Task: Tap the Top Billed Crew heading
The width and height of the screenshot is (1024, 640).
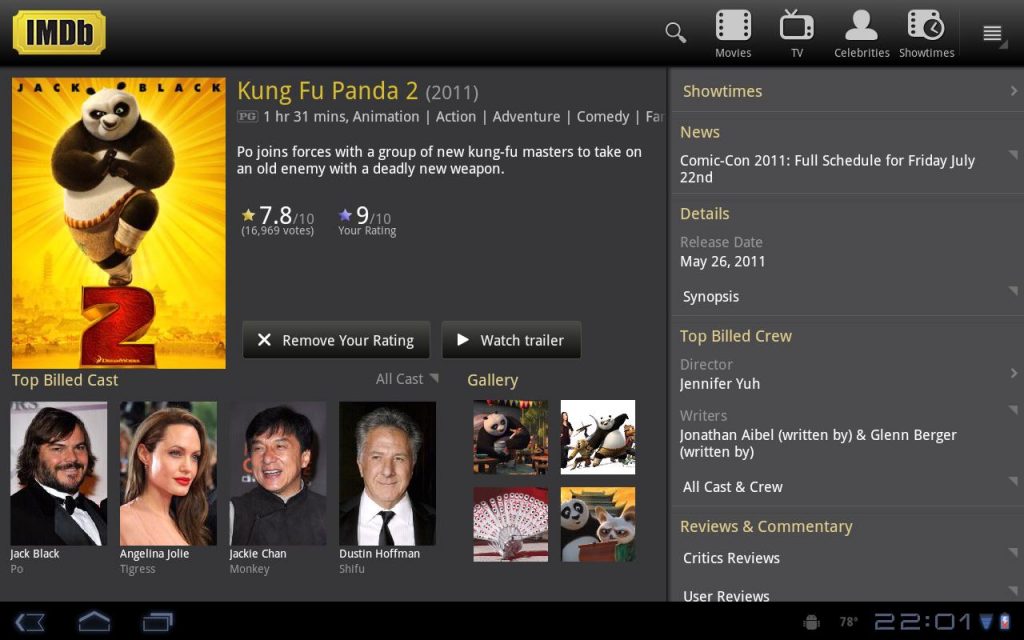Action: (735, 336)
